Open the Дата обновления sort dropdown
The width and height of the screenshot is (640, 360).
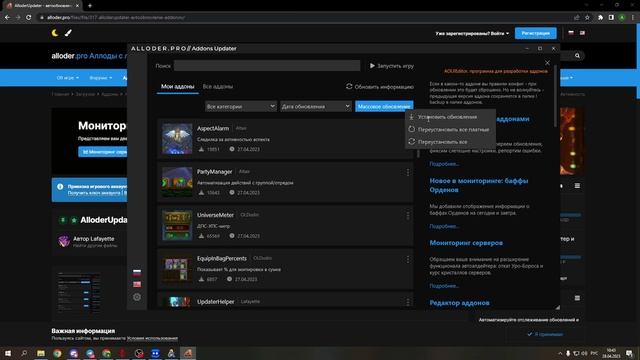(316, 107)
